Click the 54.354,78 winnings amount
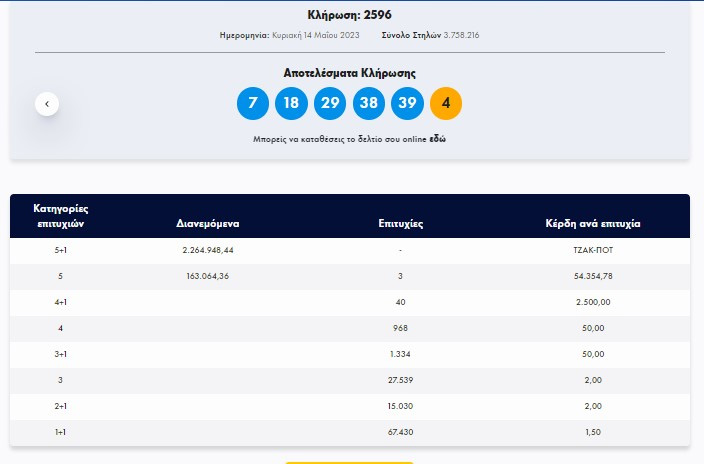 pyautogui.click(x=593, y=276)
